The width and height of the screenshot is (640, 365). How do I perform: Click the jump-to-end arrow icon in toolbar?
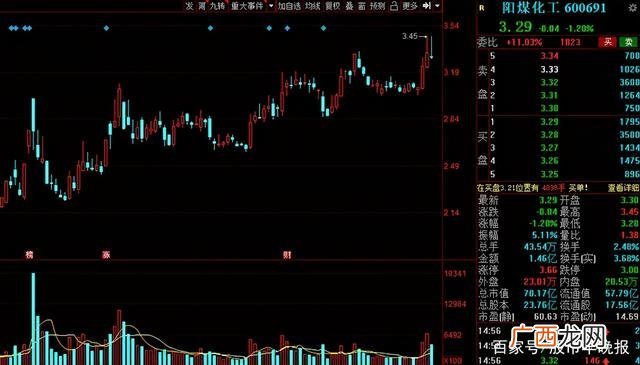[427, 6]
